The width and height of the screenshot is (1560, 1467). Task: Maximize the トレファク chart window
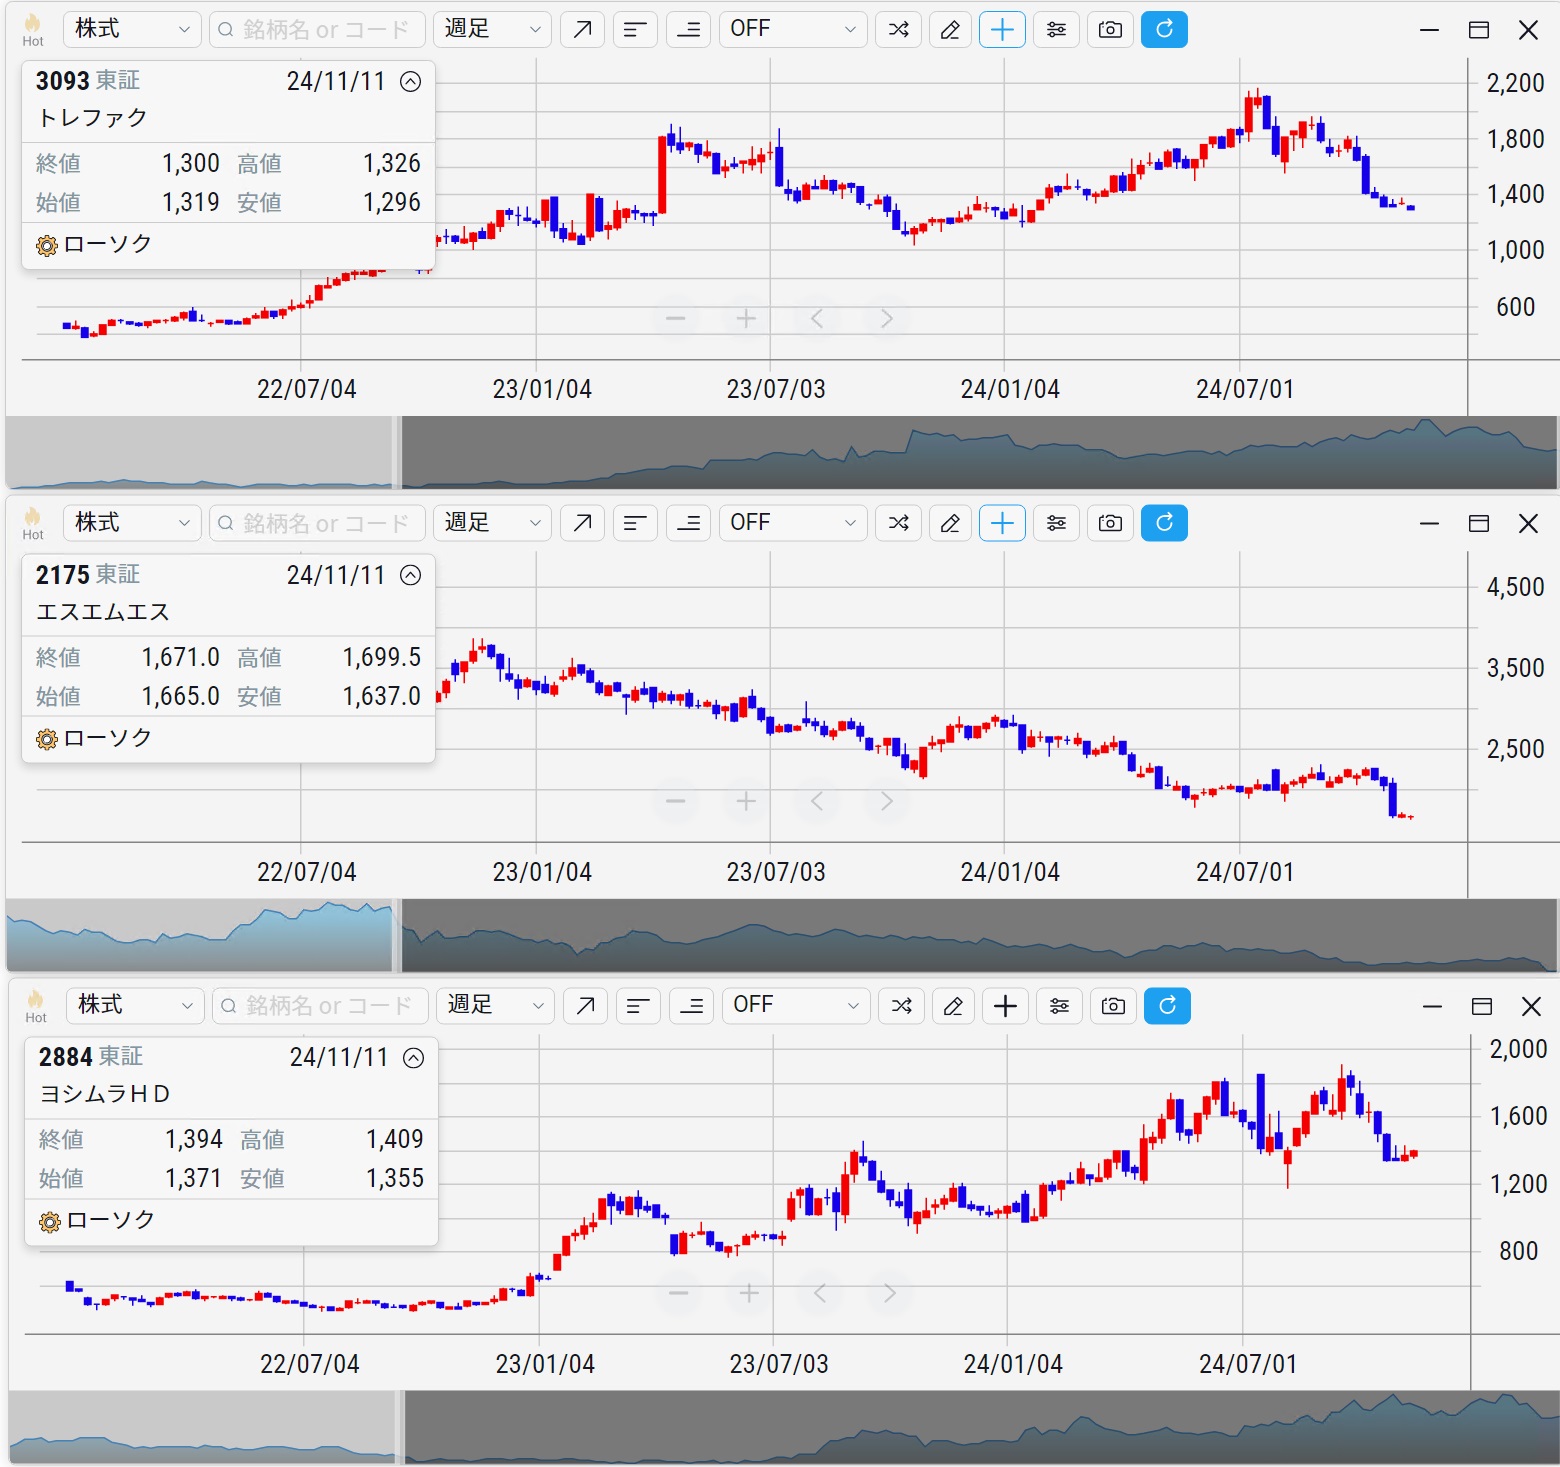1479,30
